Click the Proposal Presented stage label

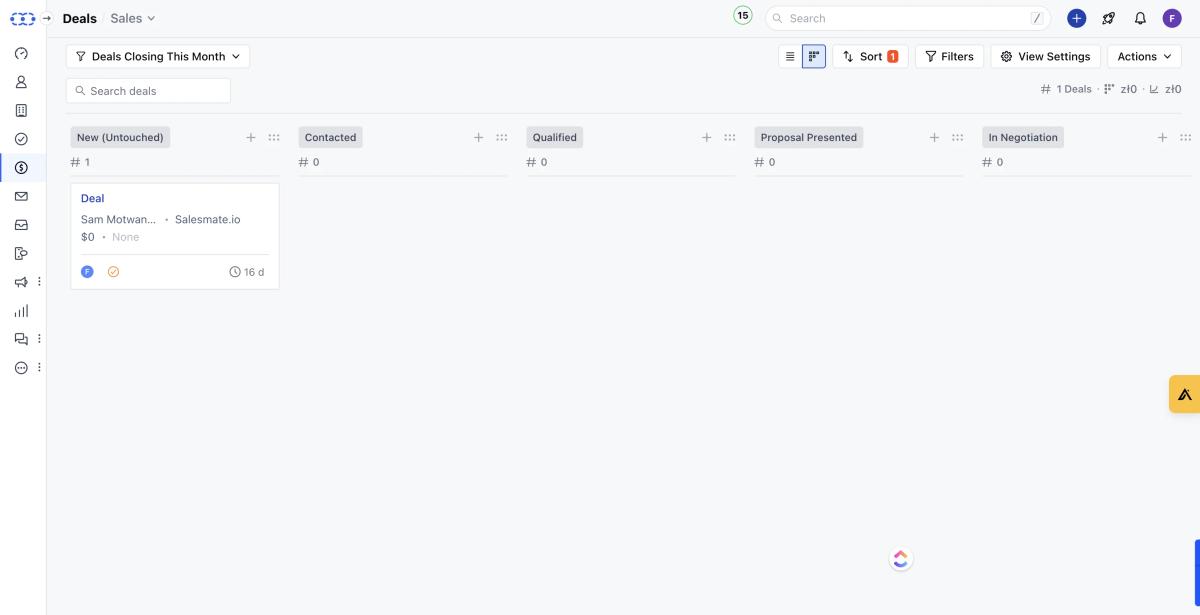tap(809, 138)
